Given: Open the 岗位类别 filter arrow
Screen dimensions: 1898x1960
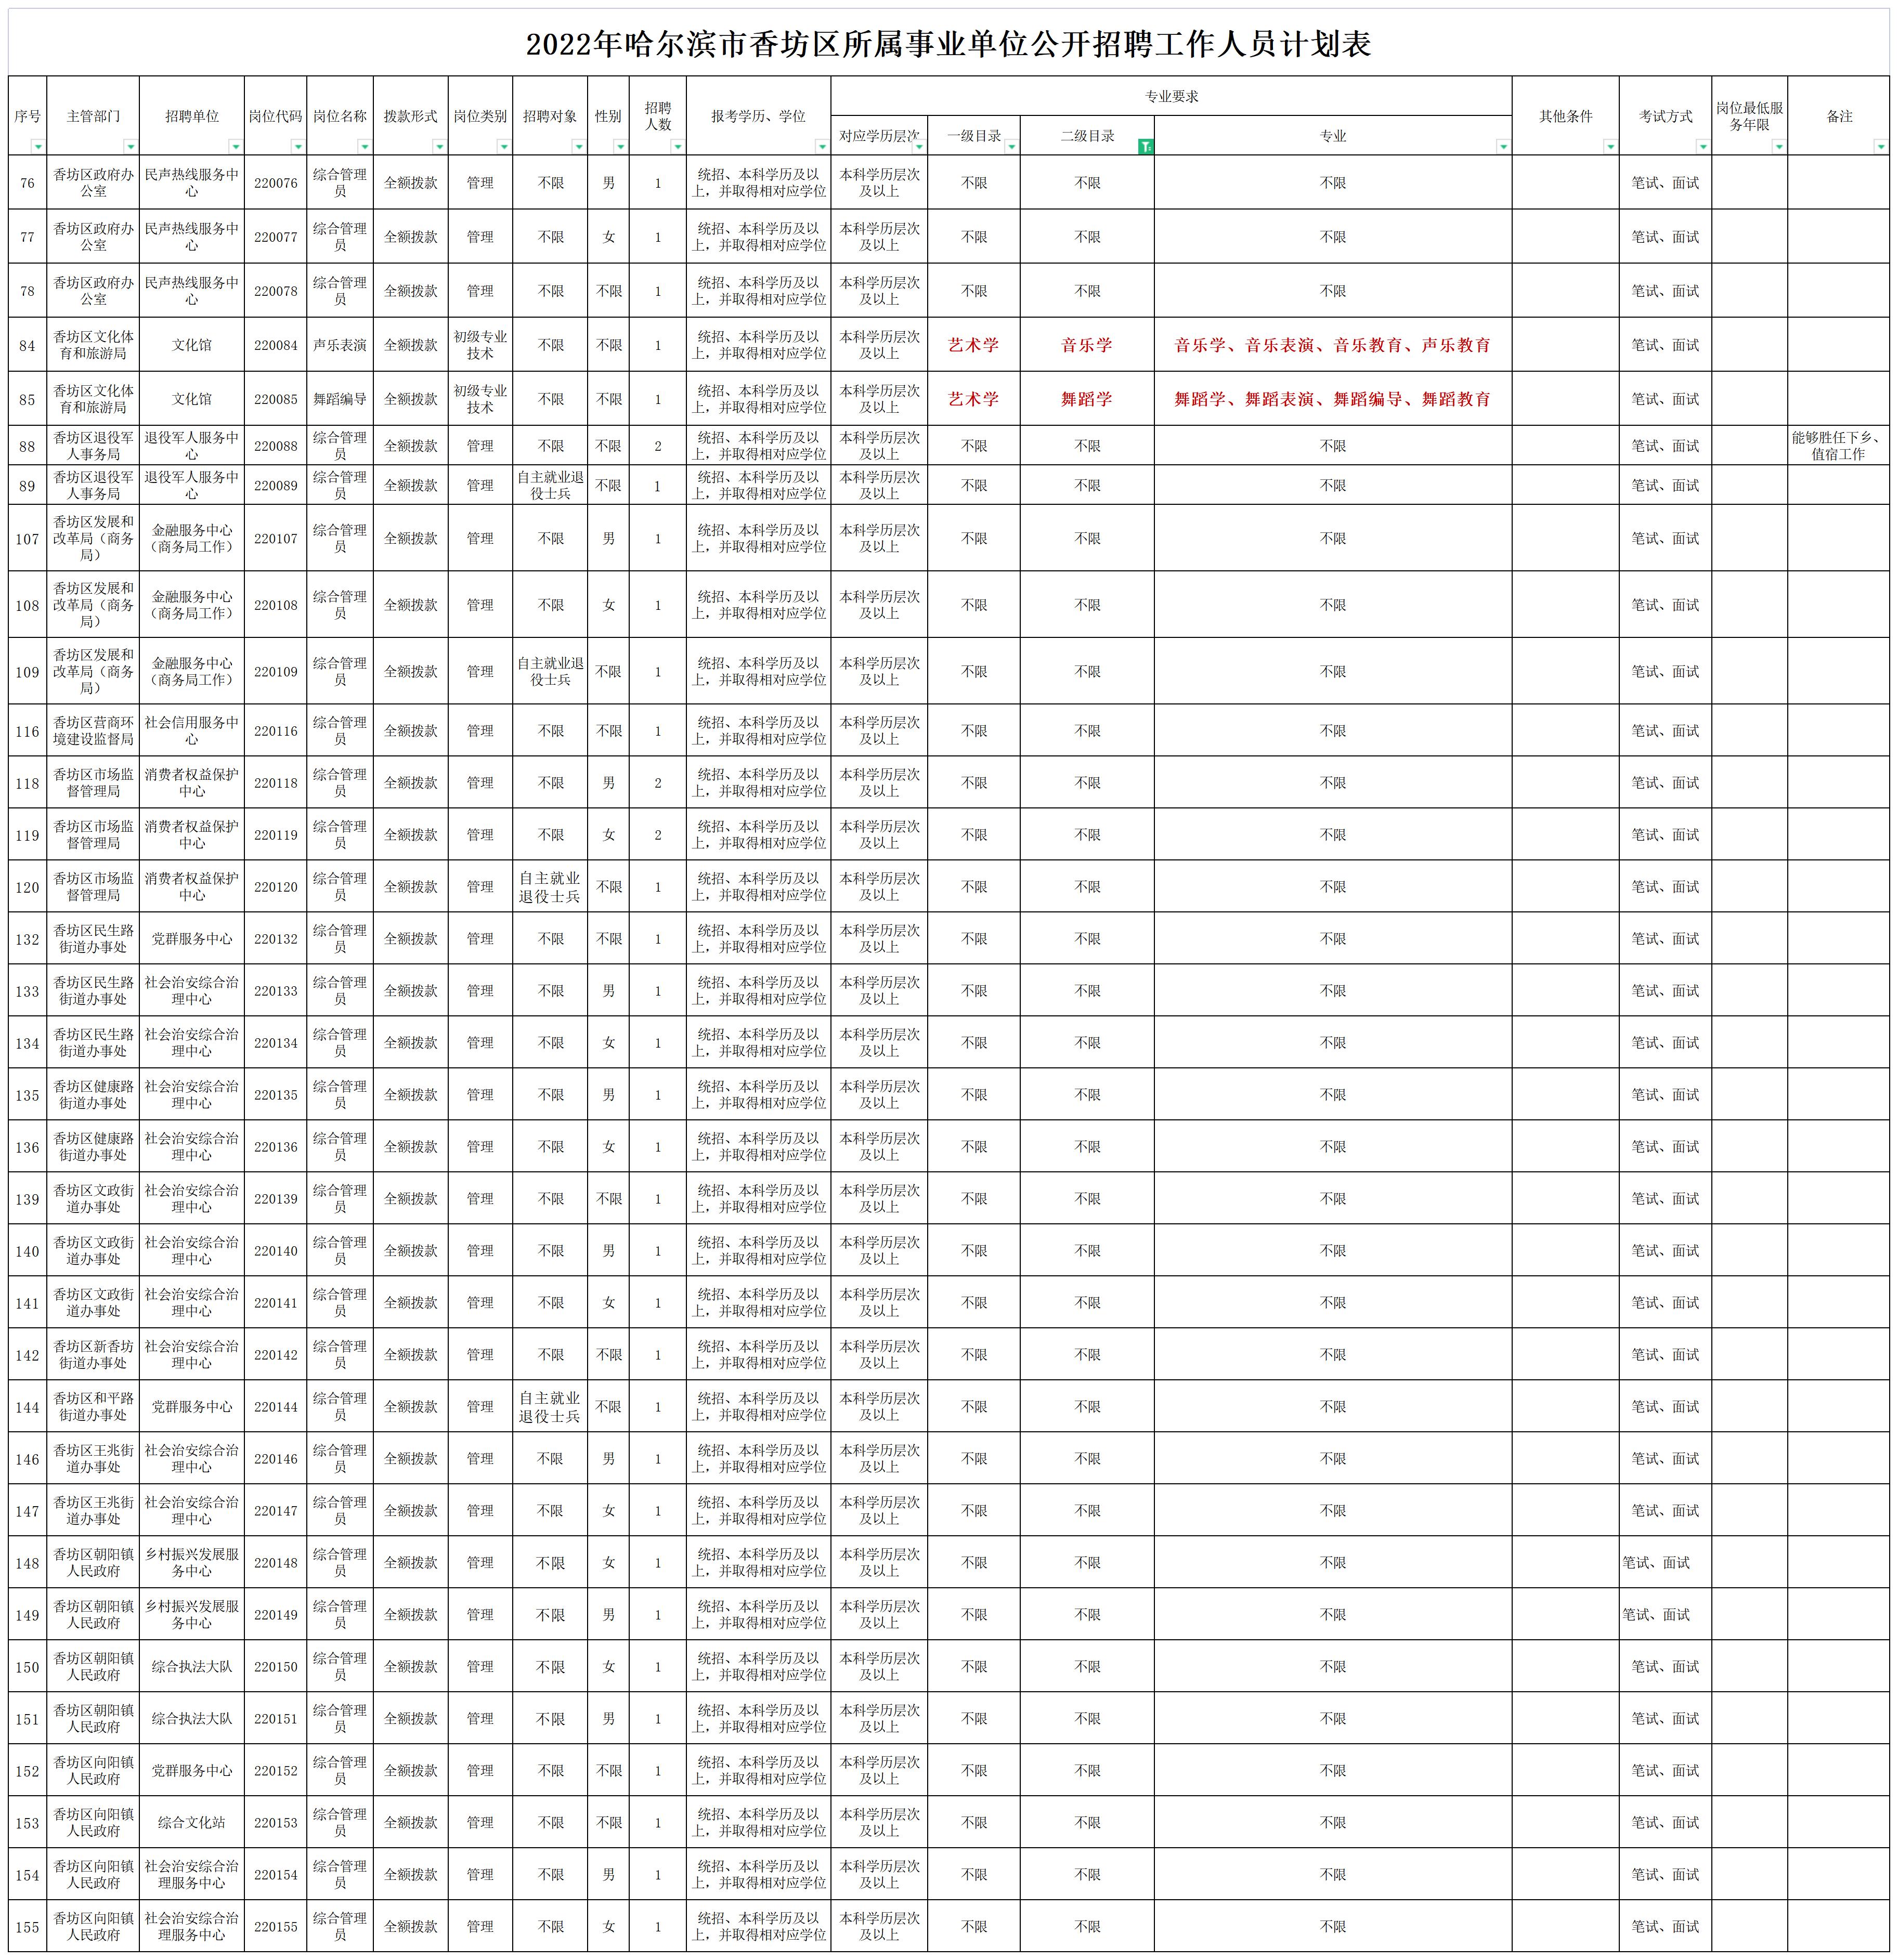Looking at the screenshot, I should (x=503, y=147).
